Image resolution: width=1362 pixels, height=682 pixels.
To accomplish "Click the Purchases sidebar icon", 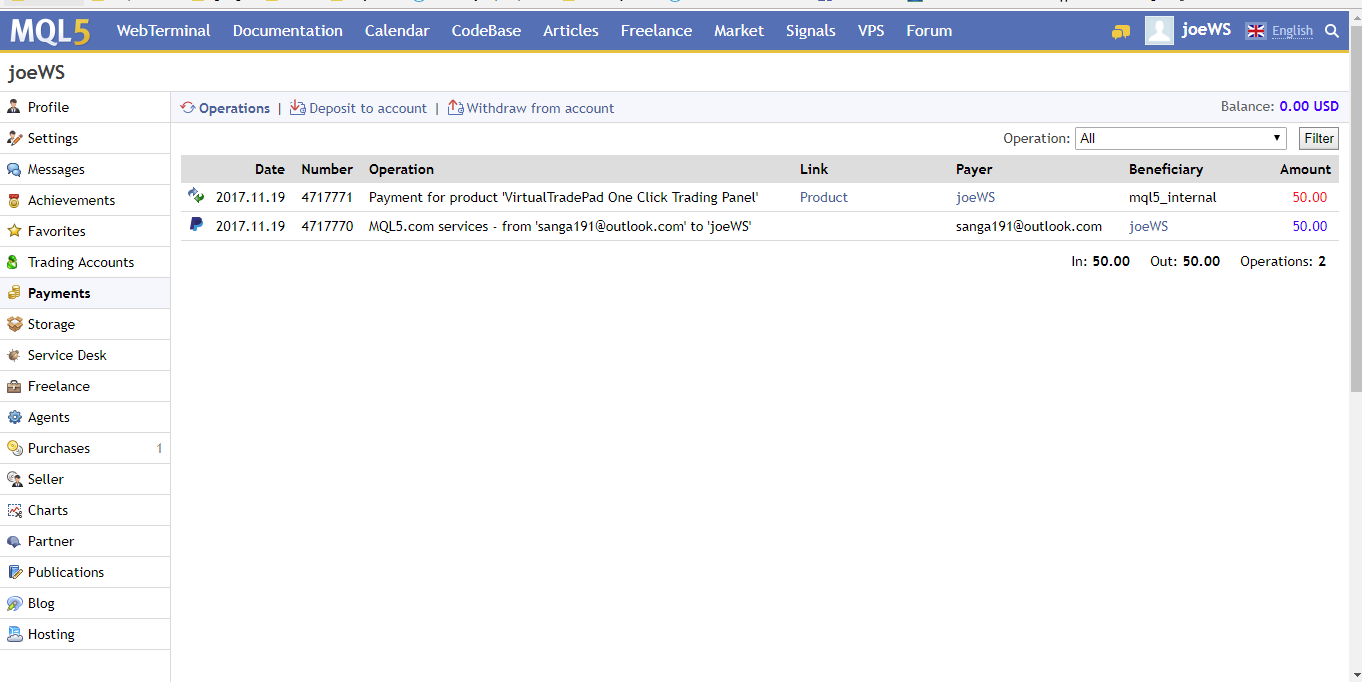I will click(14, 448).
